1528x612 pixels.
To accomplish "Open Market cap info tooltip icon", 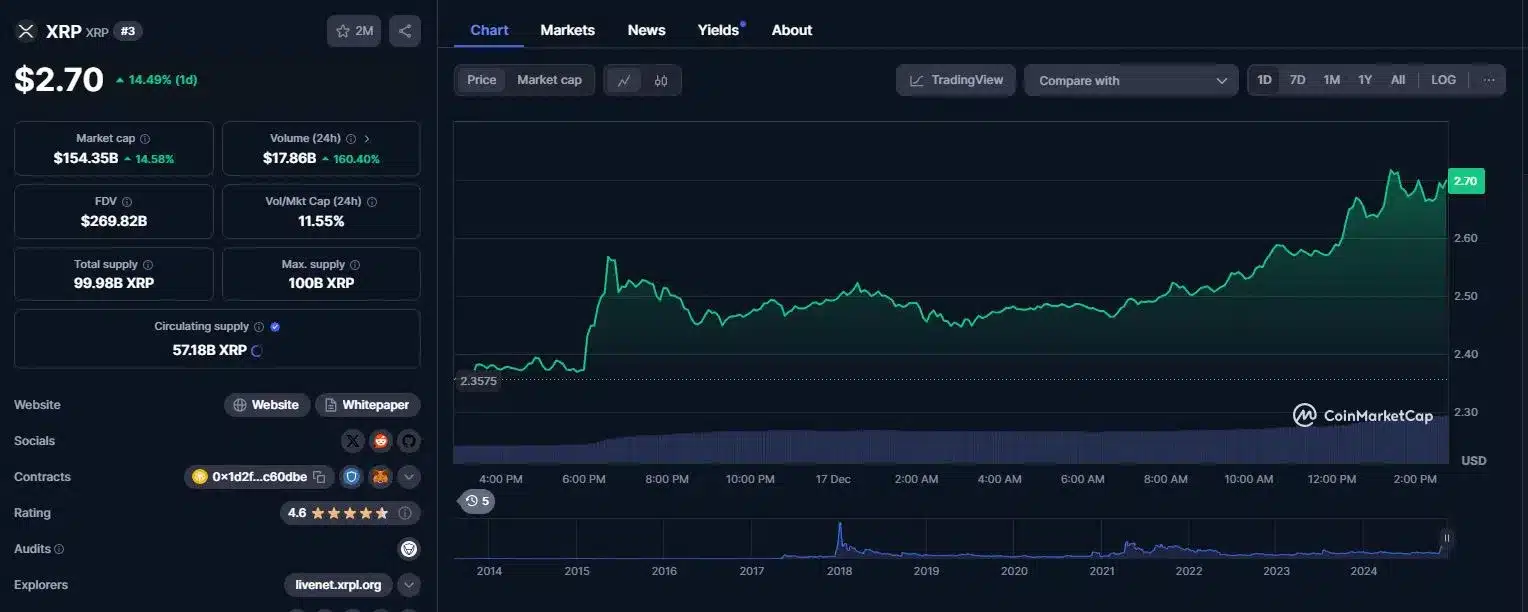I will point(145,139).
